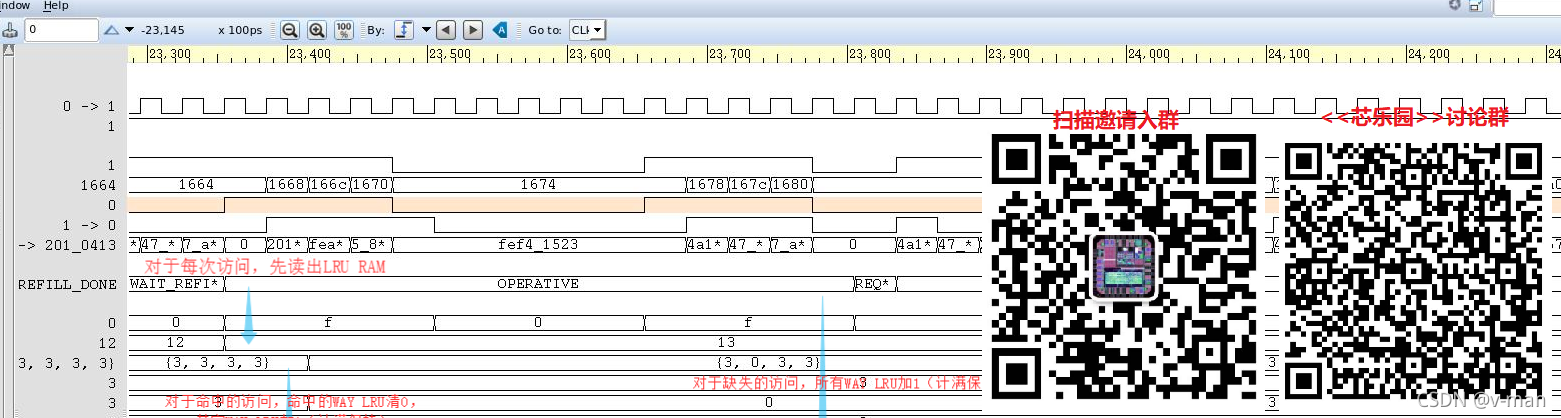The width and height of the screenshot is (1561, 418).
Task: Click the 1674 address waveform segment
Action: [538, 185]
